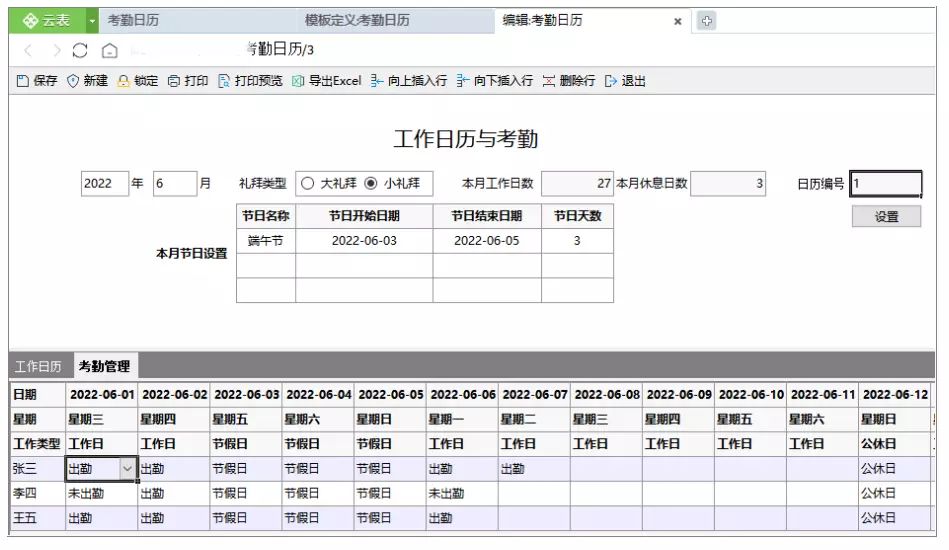Open the 工作日历 sheet tab
The image size is (949, 550).
38,367
